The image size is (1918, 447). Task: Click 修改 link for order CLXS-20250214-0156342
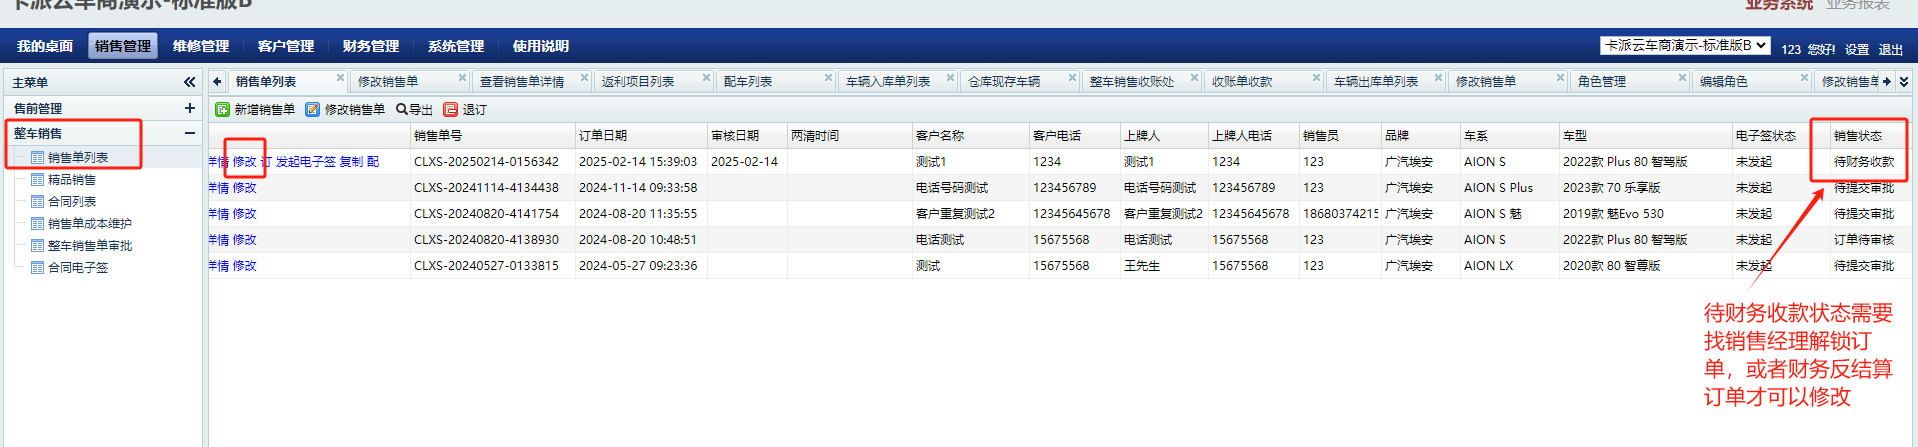coord(245,162)
